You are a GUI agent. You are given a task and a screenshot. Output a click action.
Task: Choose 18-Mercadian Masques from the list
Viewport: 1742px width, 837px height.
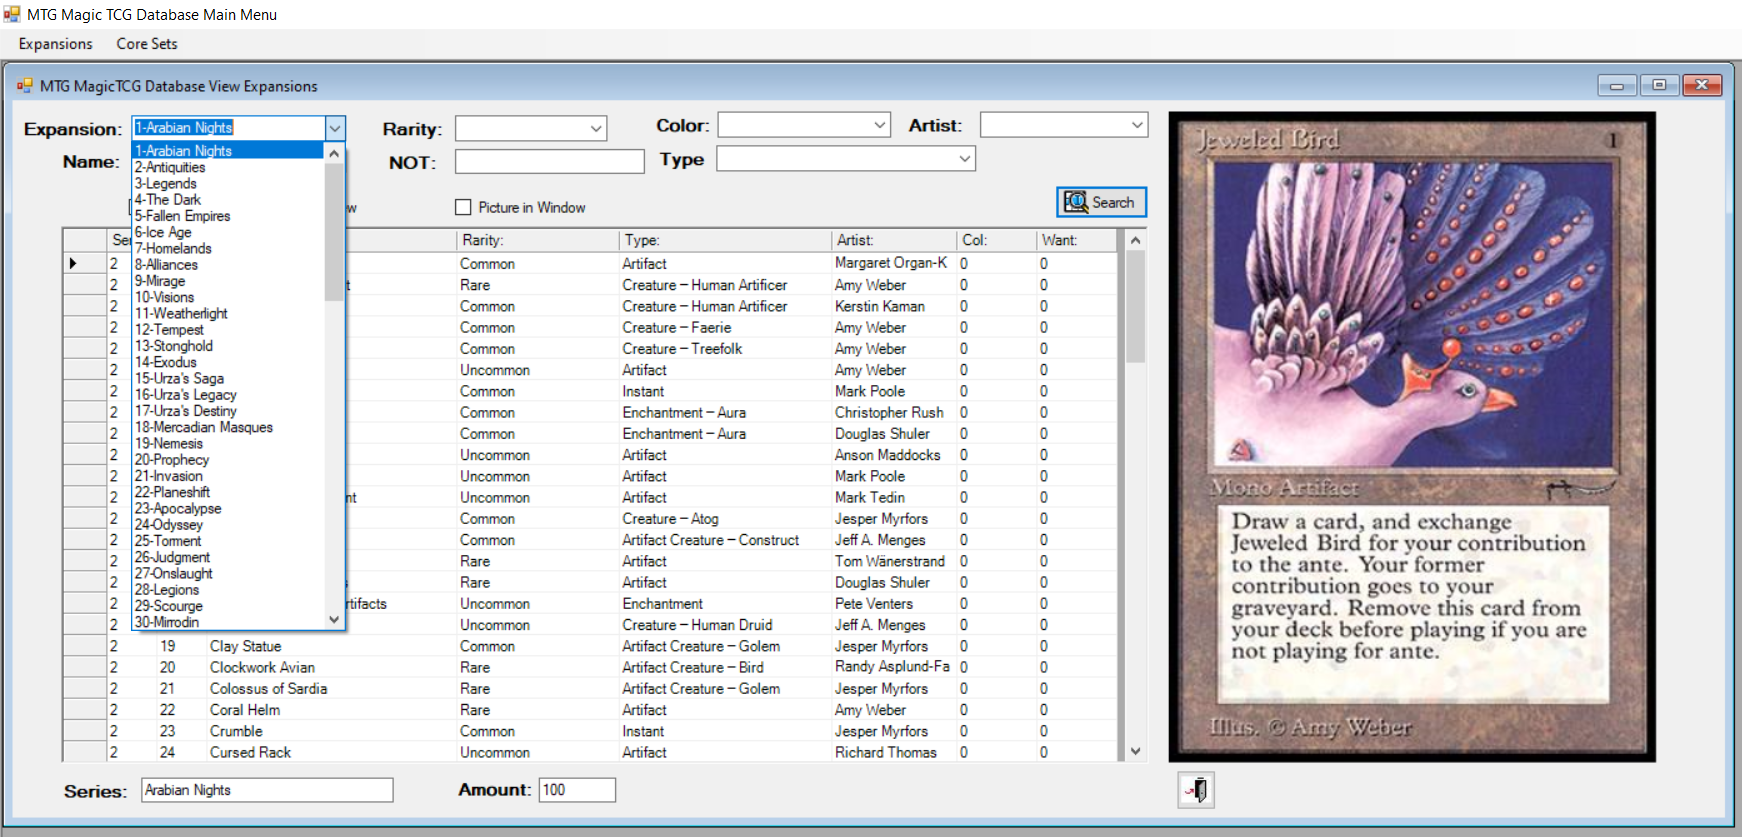229,427
